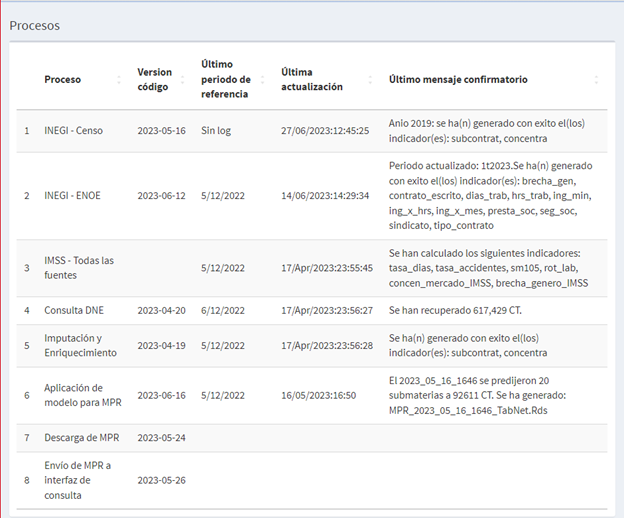The width and height of the screenshot is (624, 518).
Task: Click update timestamp 16/05/2023:16:50
Action: point(318,395)
